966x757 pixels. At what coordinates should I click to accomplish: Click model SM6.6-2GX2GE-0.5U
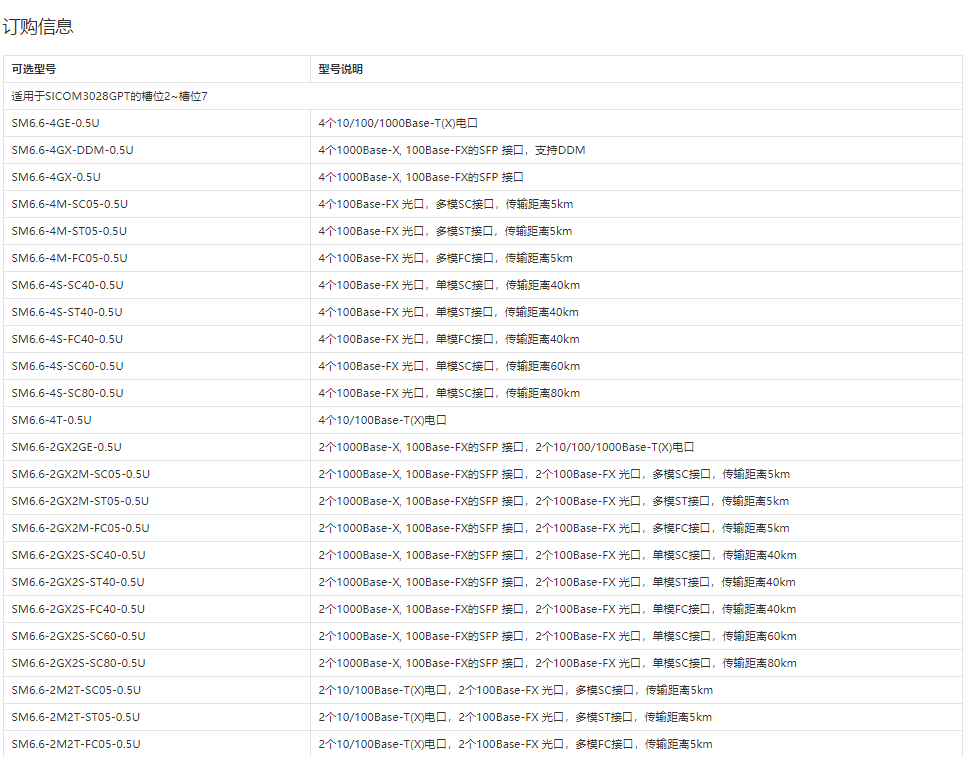(x=66, y=448)
